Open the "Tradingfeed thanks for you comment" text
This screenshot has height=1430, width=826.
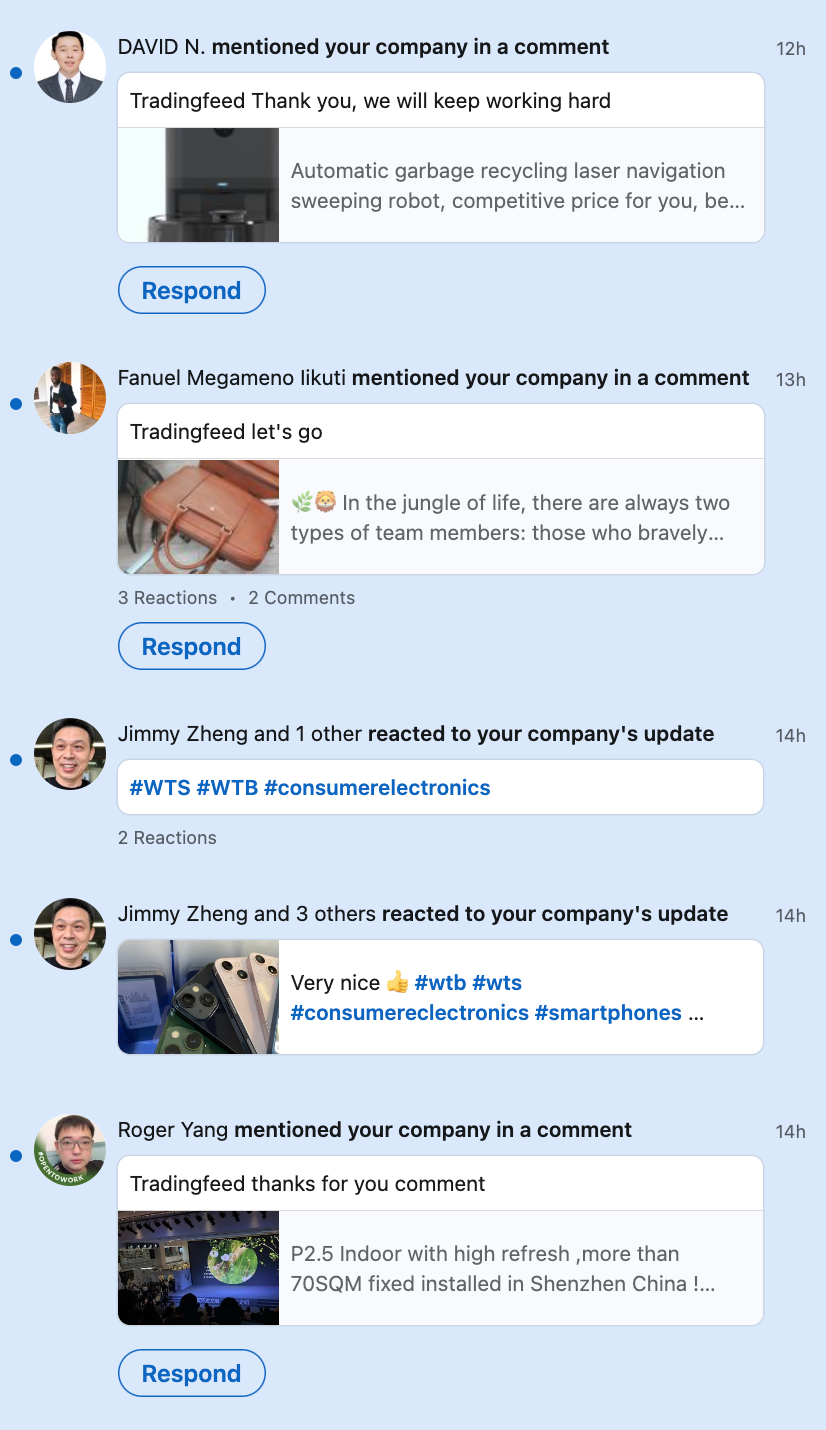308,1184
